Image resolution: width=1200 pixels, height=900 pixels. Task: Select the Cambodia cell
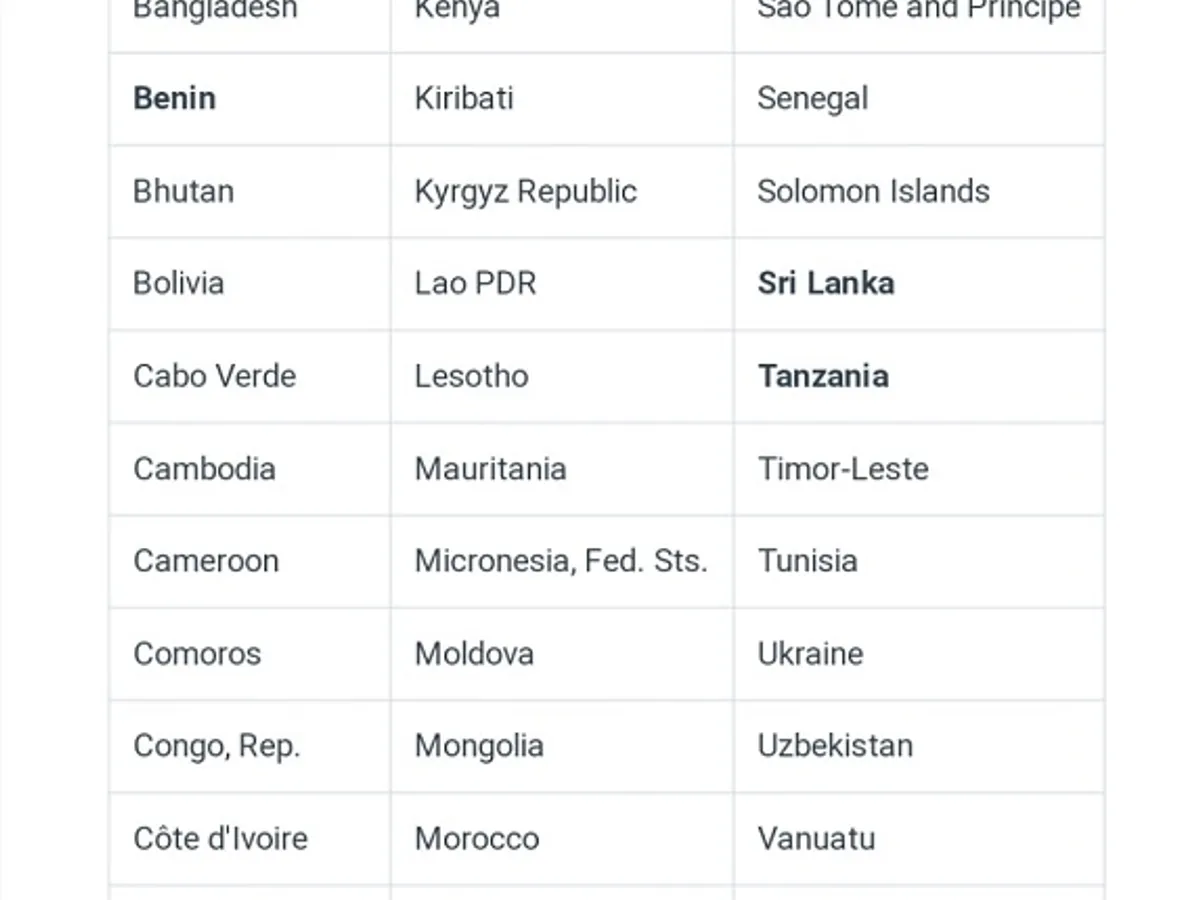pyautogui.click(x=204, y=468)
